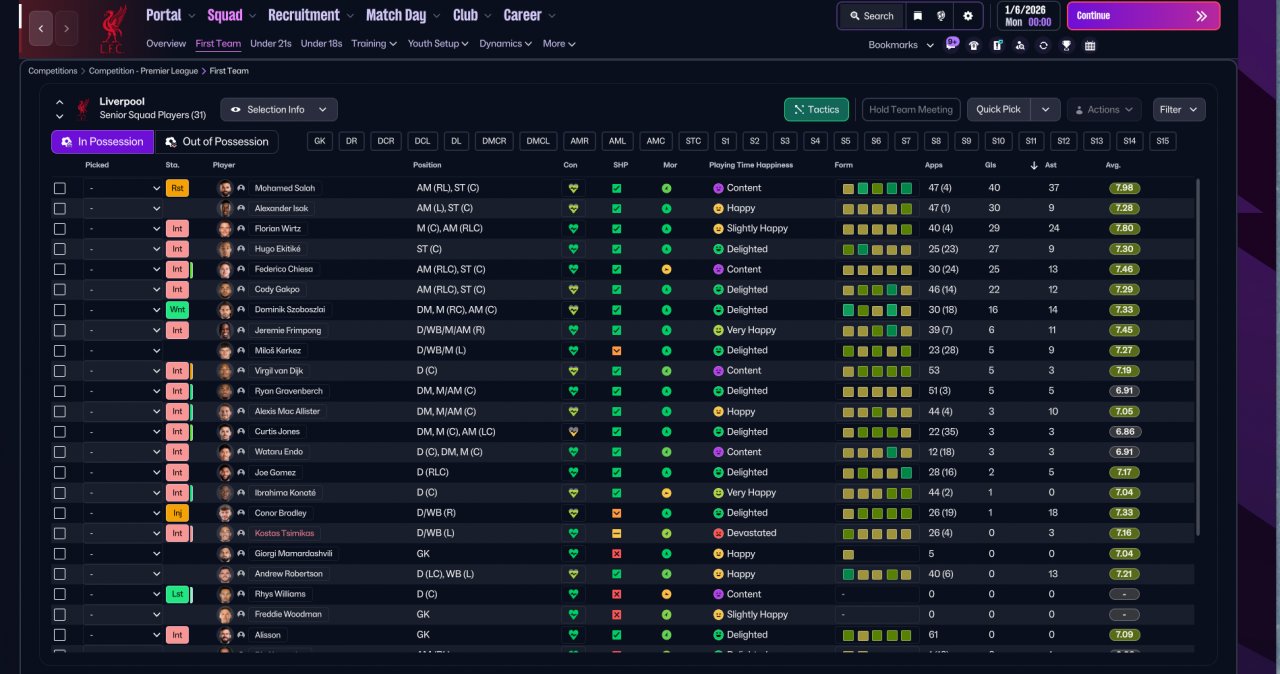Open the world globe icon in top bar
Image resolution: width=1280 pixels, height=674 pixels.
tap(942, 16)
